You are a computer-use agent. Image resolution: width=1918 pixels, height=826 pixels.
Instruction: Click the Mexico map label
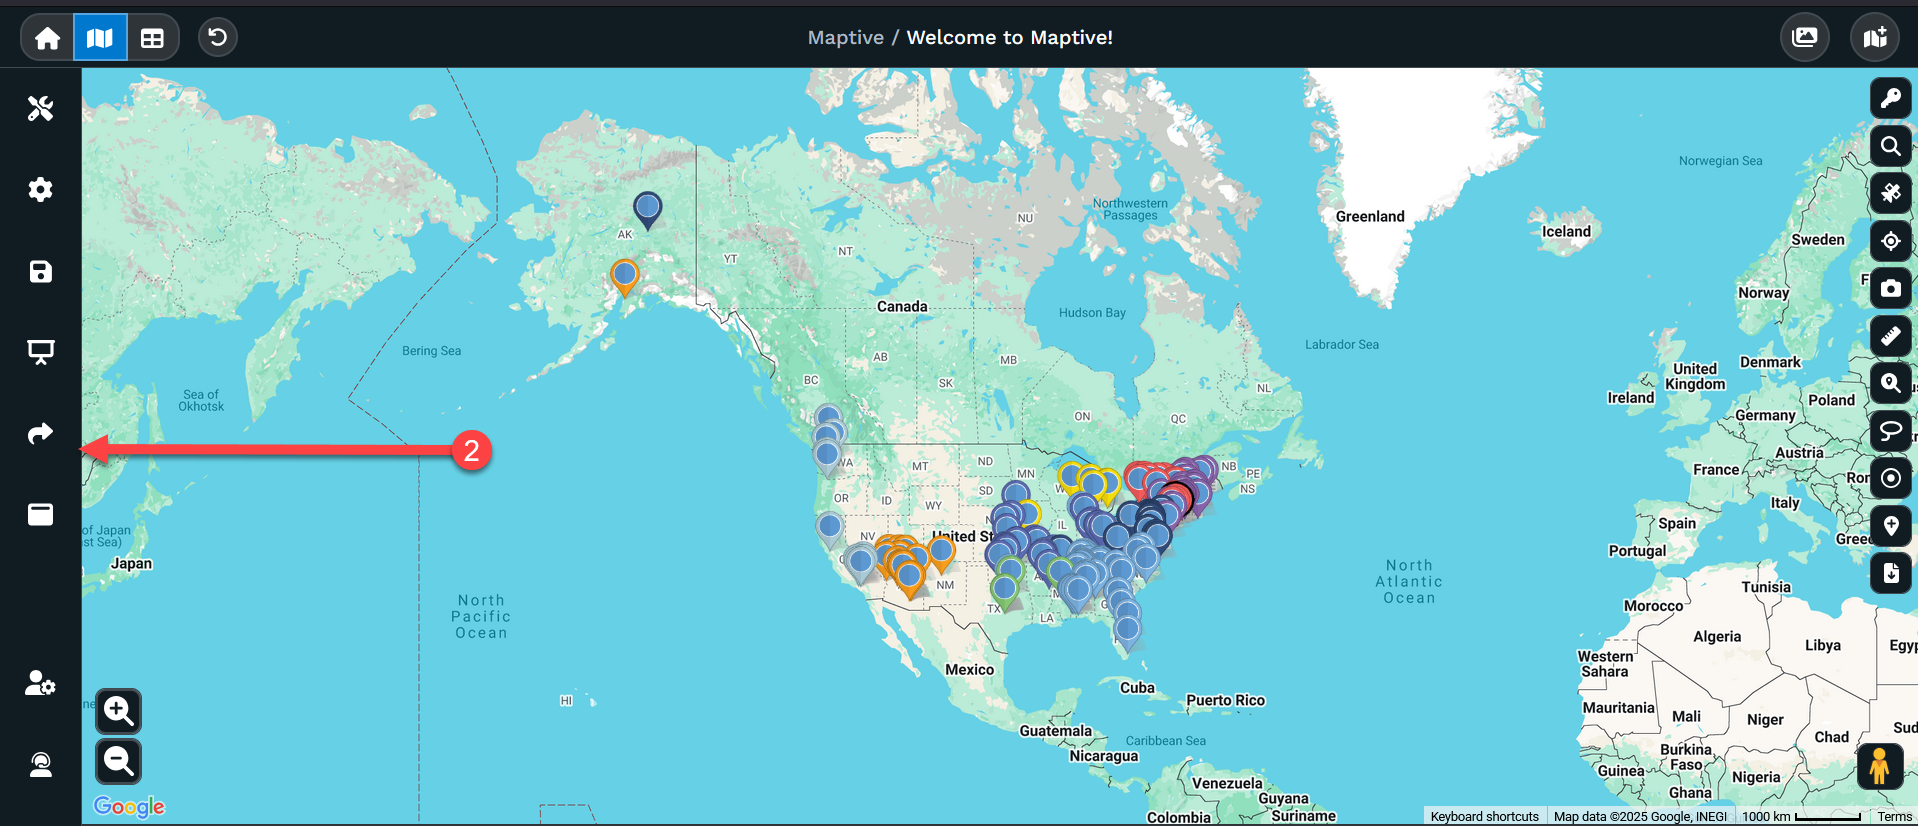pos(970,670)
